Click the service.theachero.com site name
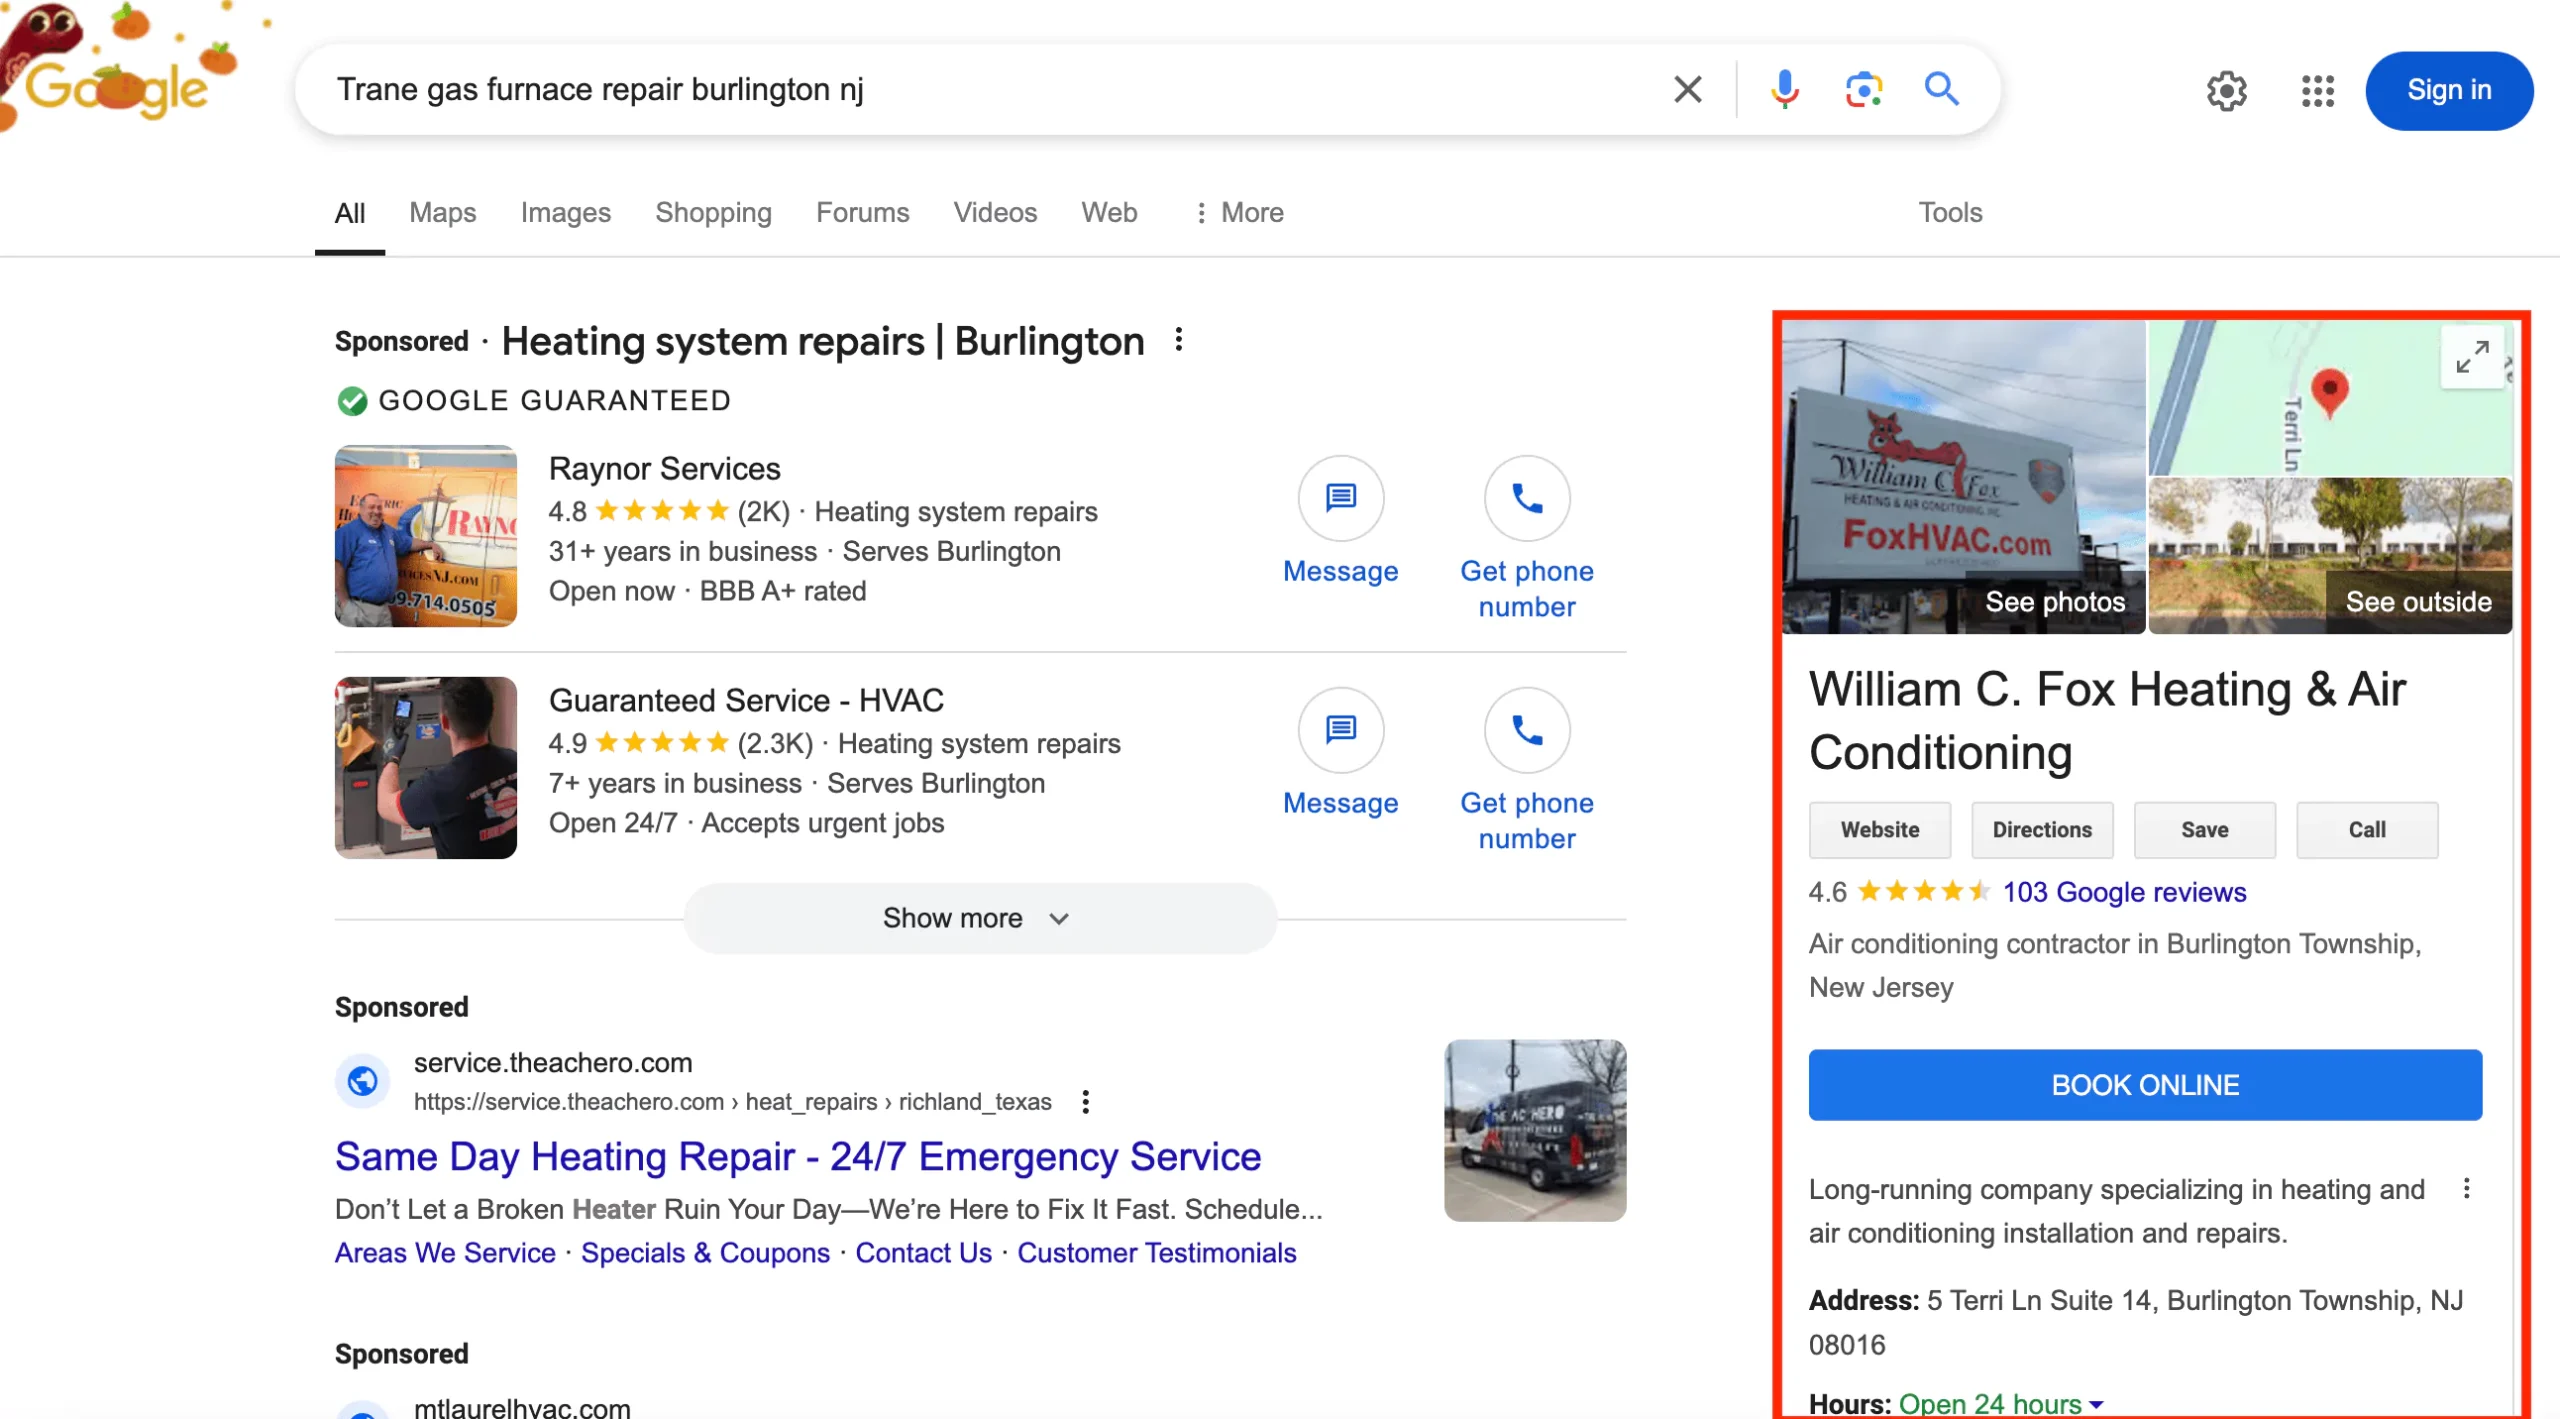This screenshot has height=1419, width=2560. (x=552, y=1062)
